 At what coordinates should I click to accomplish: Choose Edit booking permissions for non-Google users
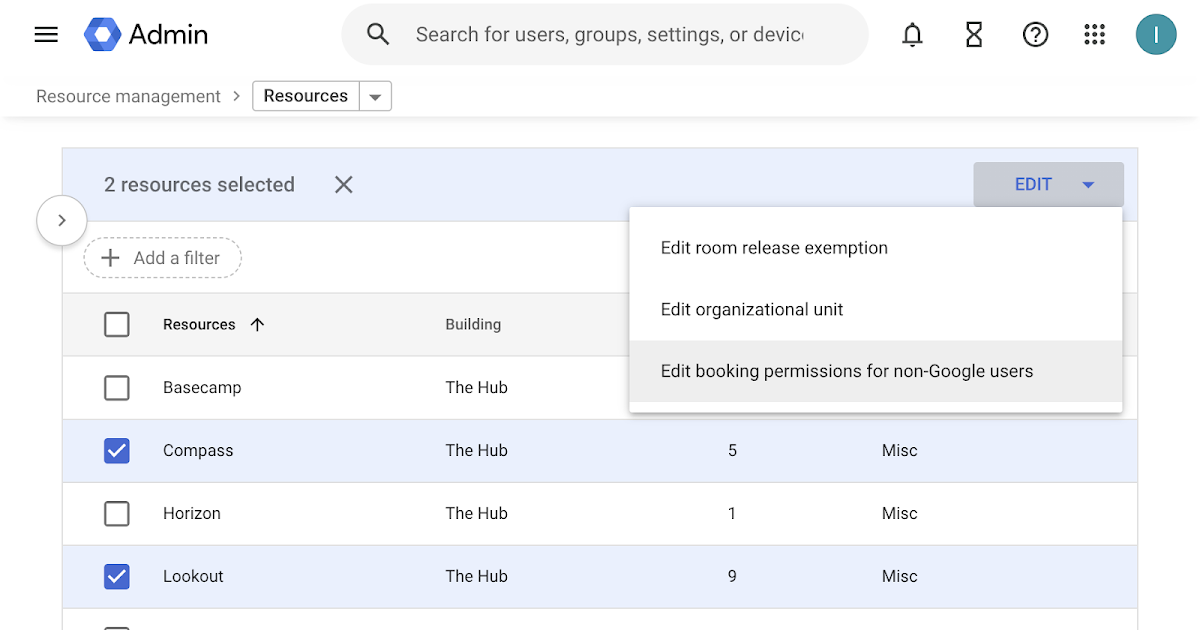point(846,370)
